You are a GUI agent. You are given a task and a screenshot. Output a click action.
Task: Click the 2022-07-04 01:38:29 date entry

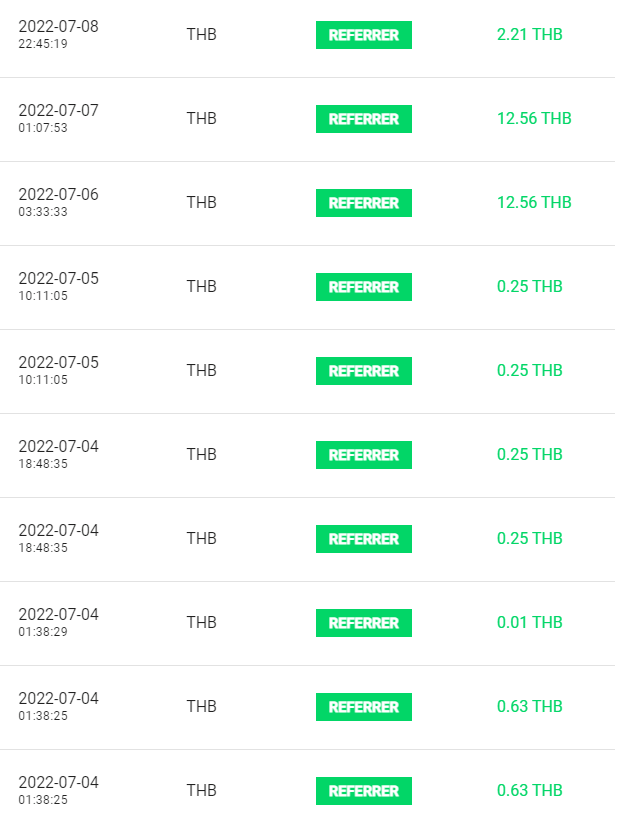58,622
